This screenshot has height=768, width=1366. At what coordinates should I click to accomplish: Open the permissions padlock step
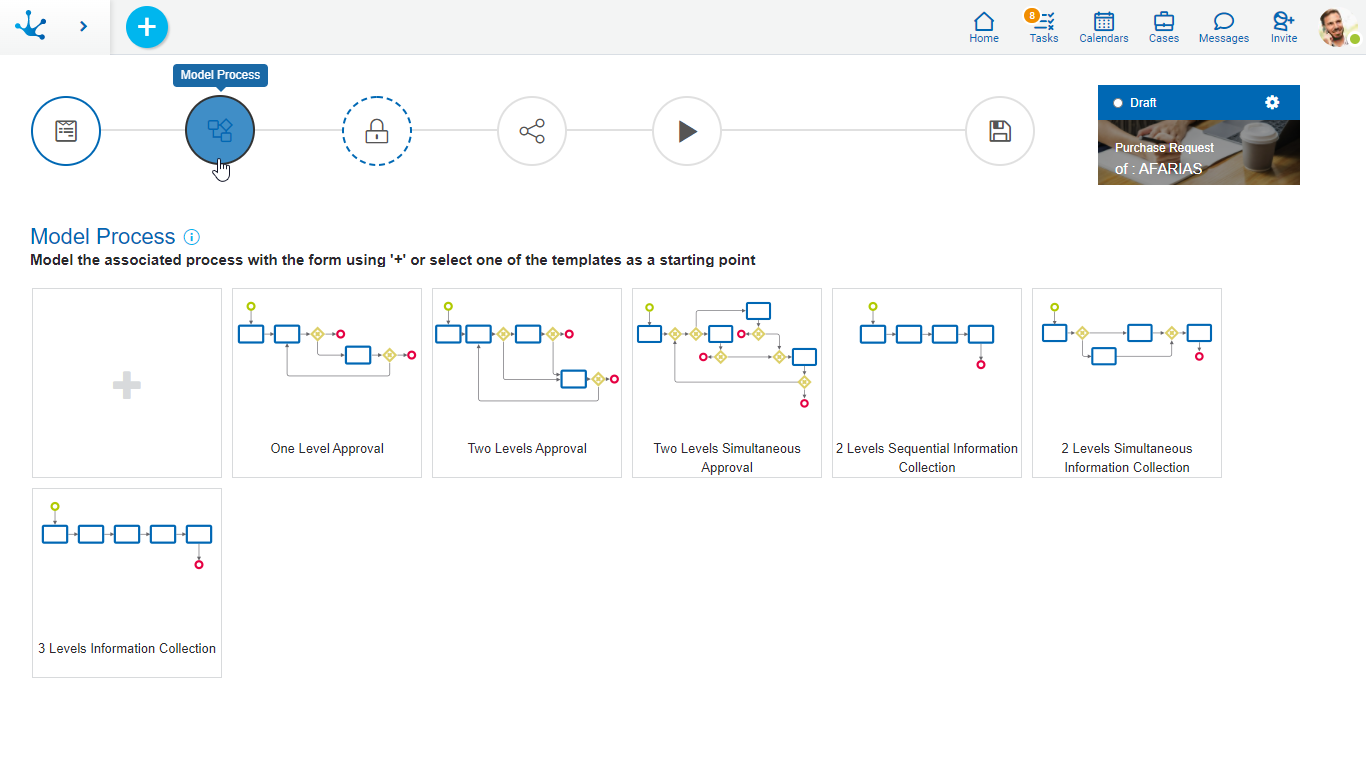coord(376,131)
